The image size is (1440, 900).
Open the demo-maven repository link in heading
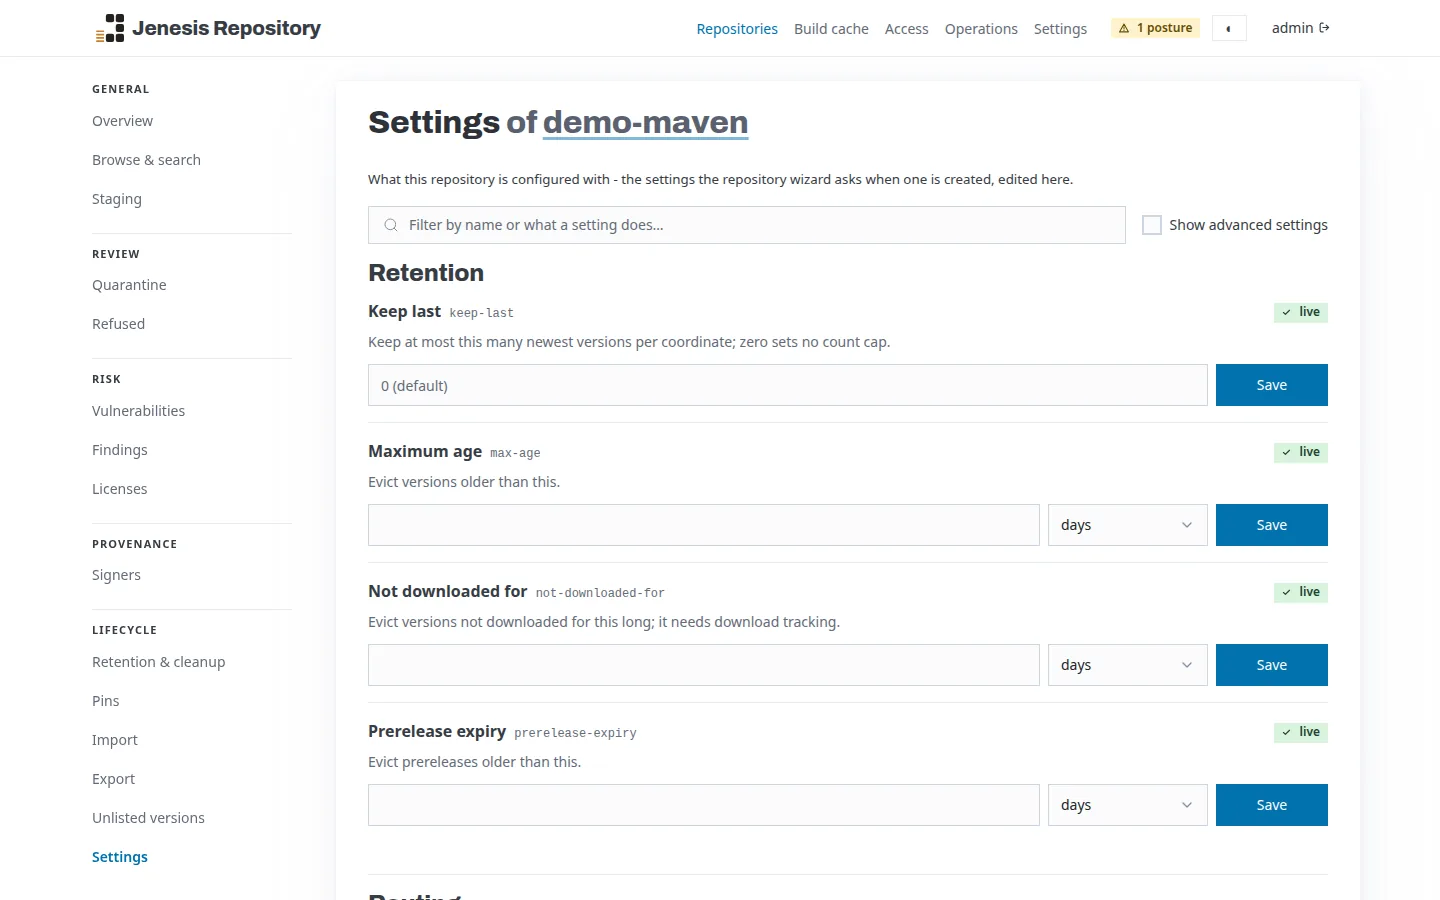[645, 122]
